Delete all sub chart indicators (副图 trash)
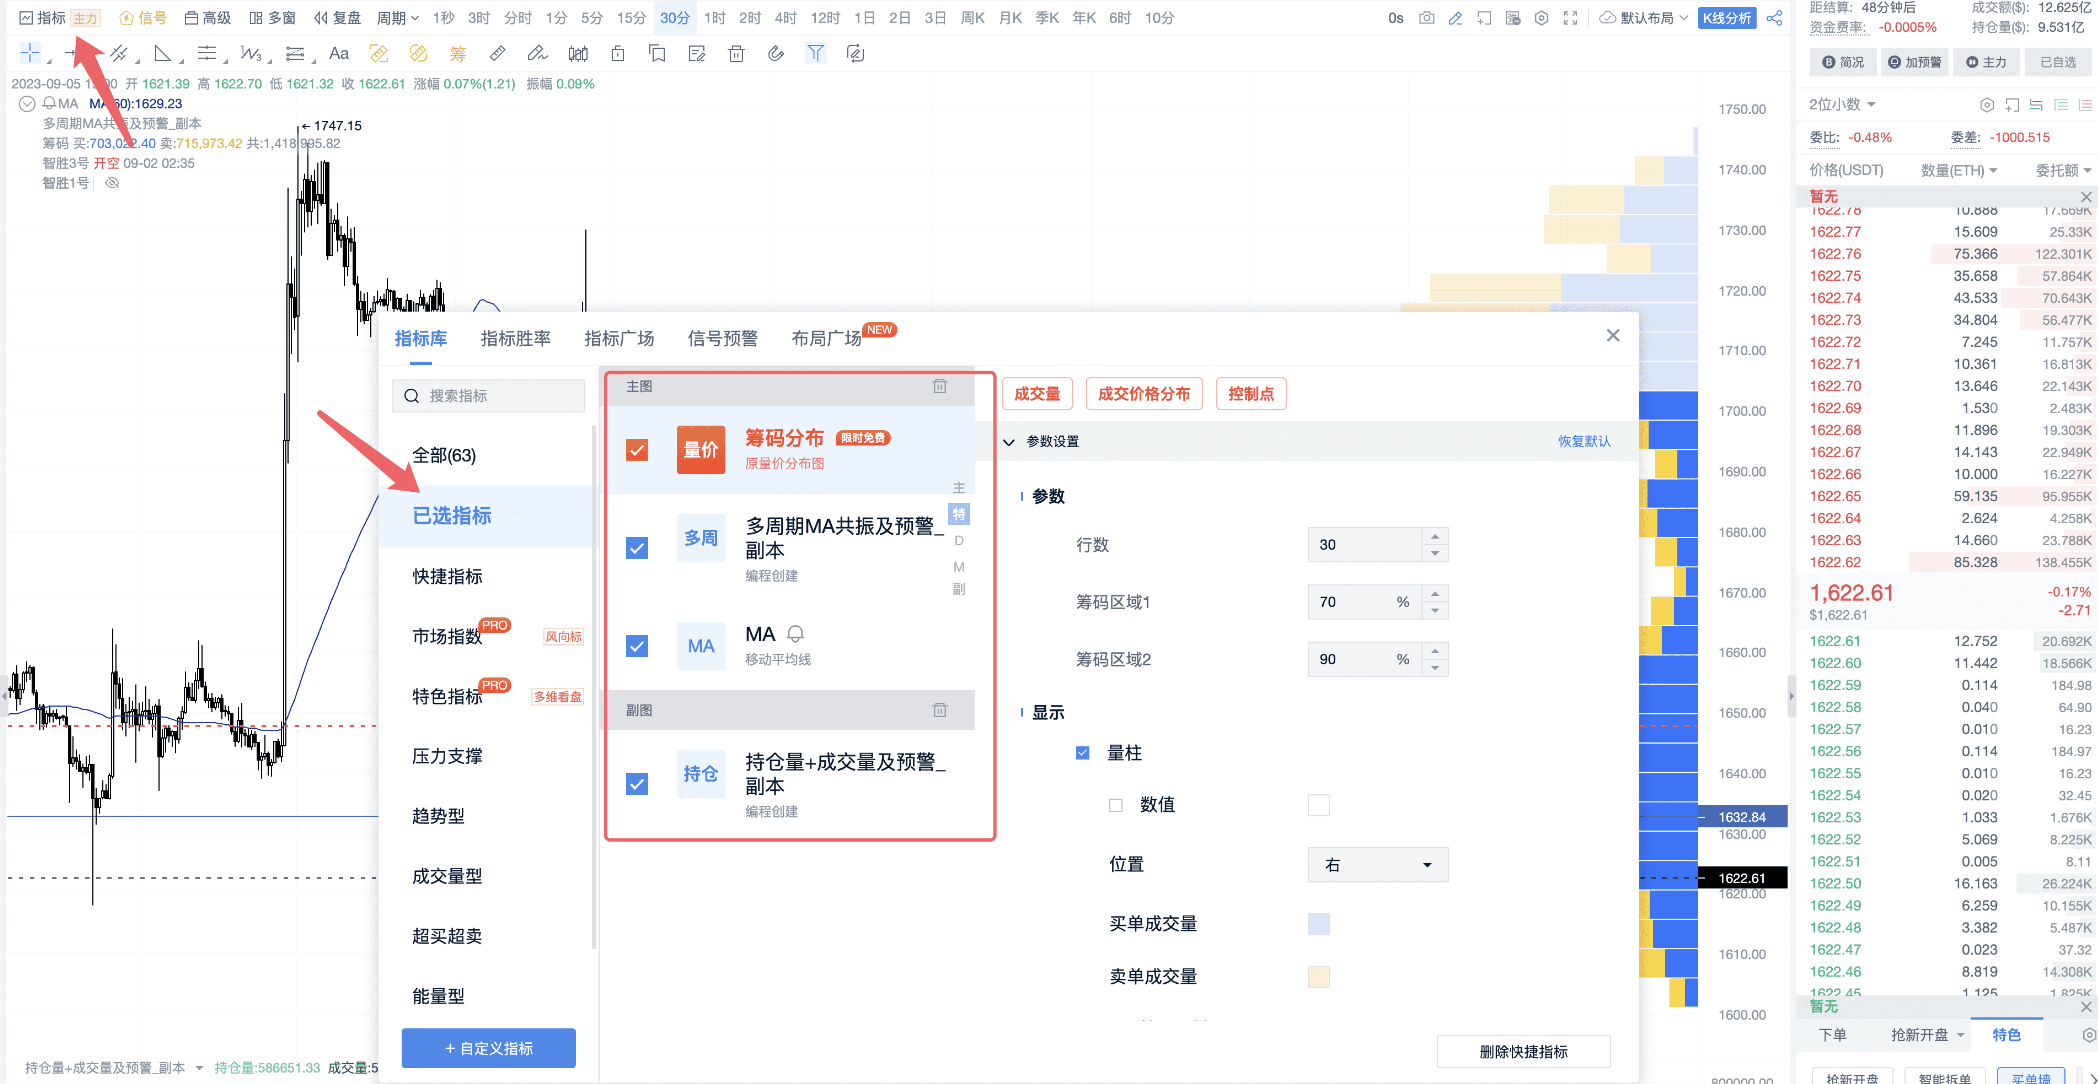The image size is (2098, 1084). coord(940,710)
